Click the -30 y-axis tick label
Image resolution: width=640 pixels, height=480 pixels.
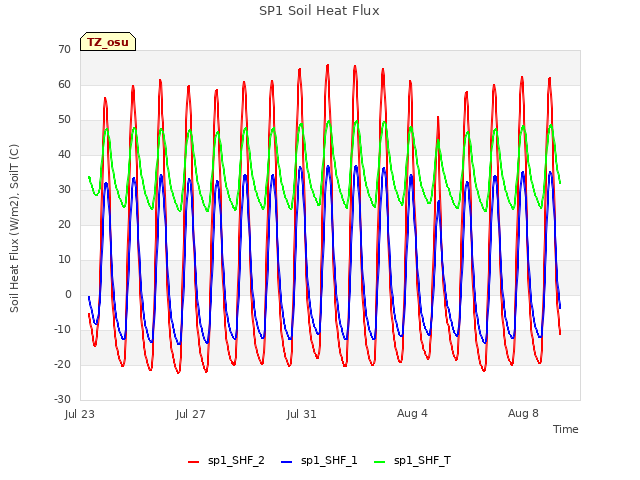(x=62, y=400)
